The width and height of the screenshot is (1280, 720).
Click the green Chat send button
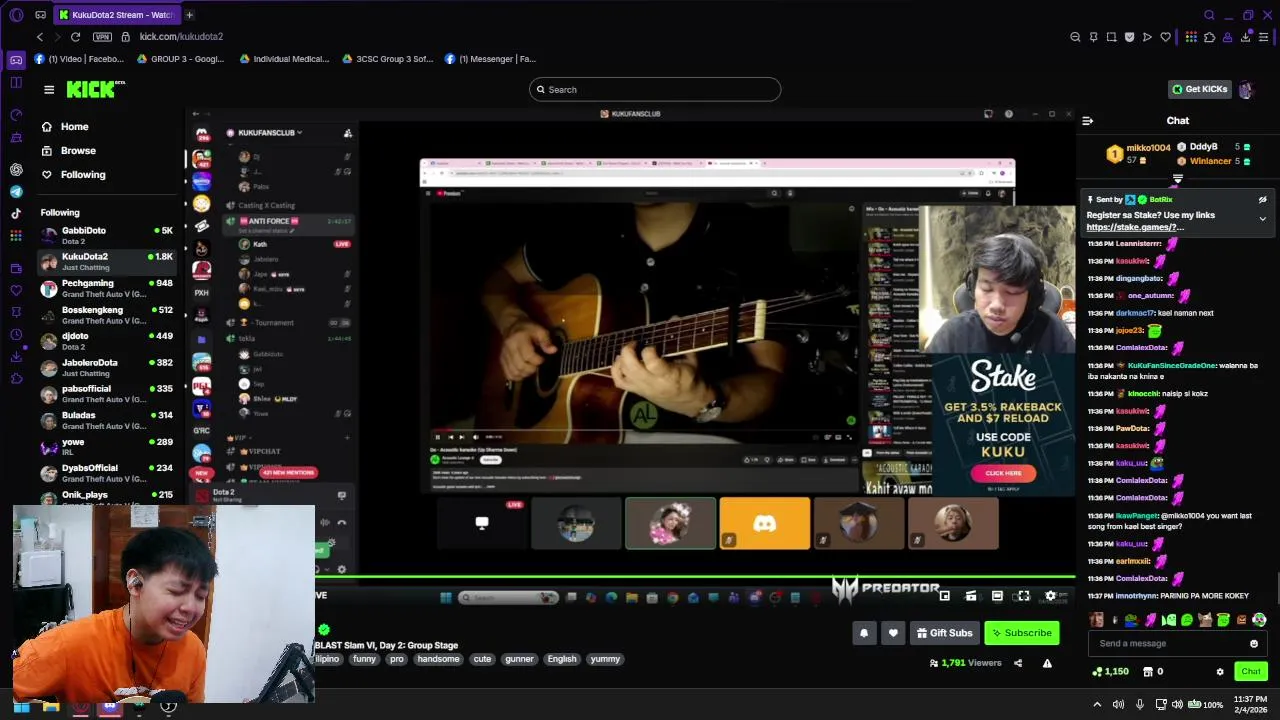(1251, 672)
